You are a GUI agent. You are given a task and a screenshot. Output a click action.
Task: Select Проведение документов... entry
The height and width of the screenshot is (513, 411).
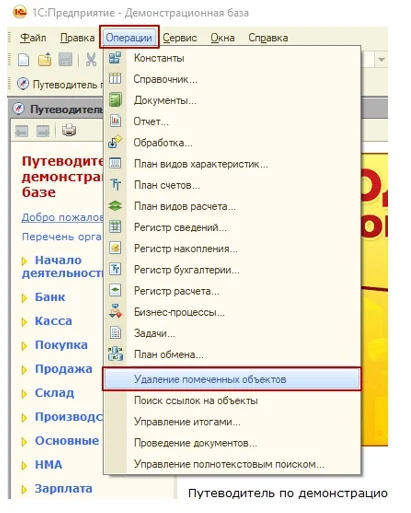232,443
